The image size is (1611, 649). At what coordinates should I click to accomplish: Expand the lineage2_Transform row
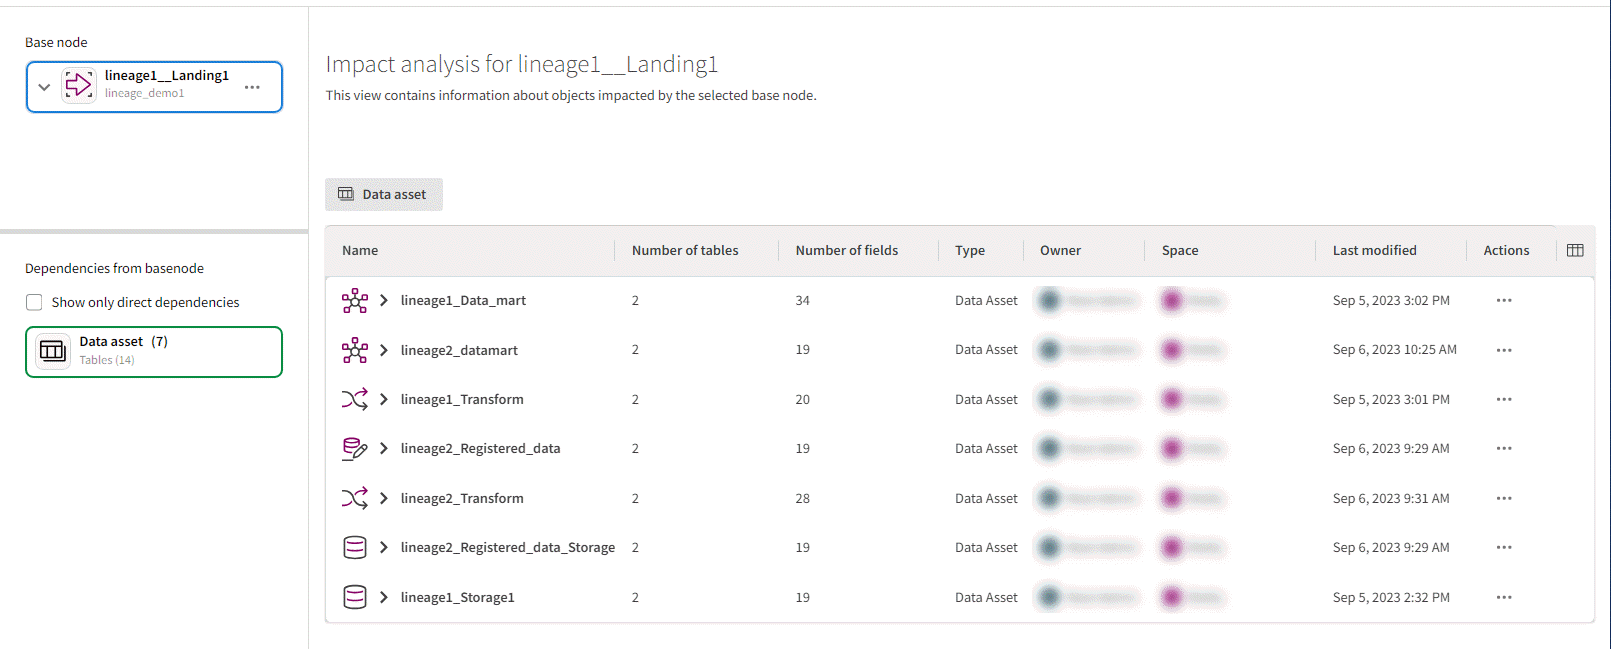pyautogui.click(x=383, y=499)
